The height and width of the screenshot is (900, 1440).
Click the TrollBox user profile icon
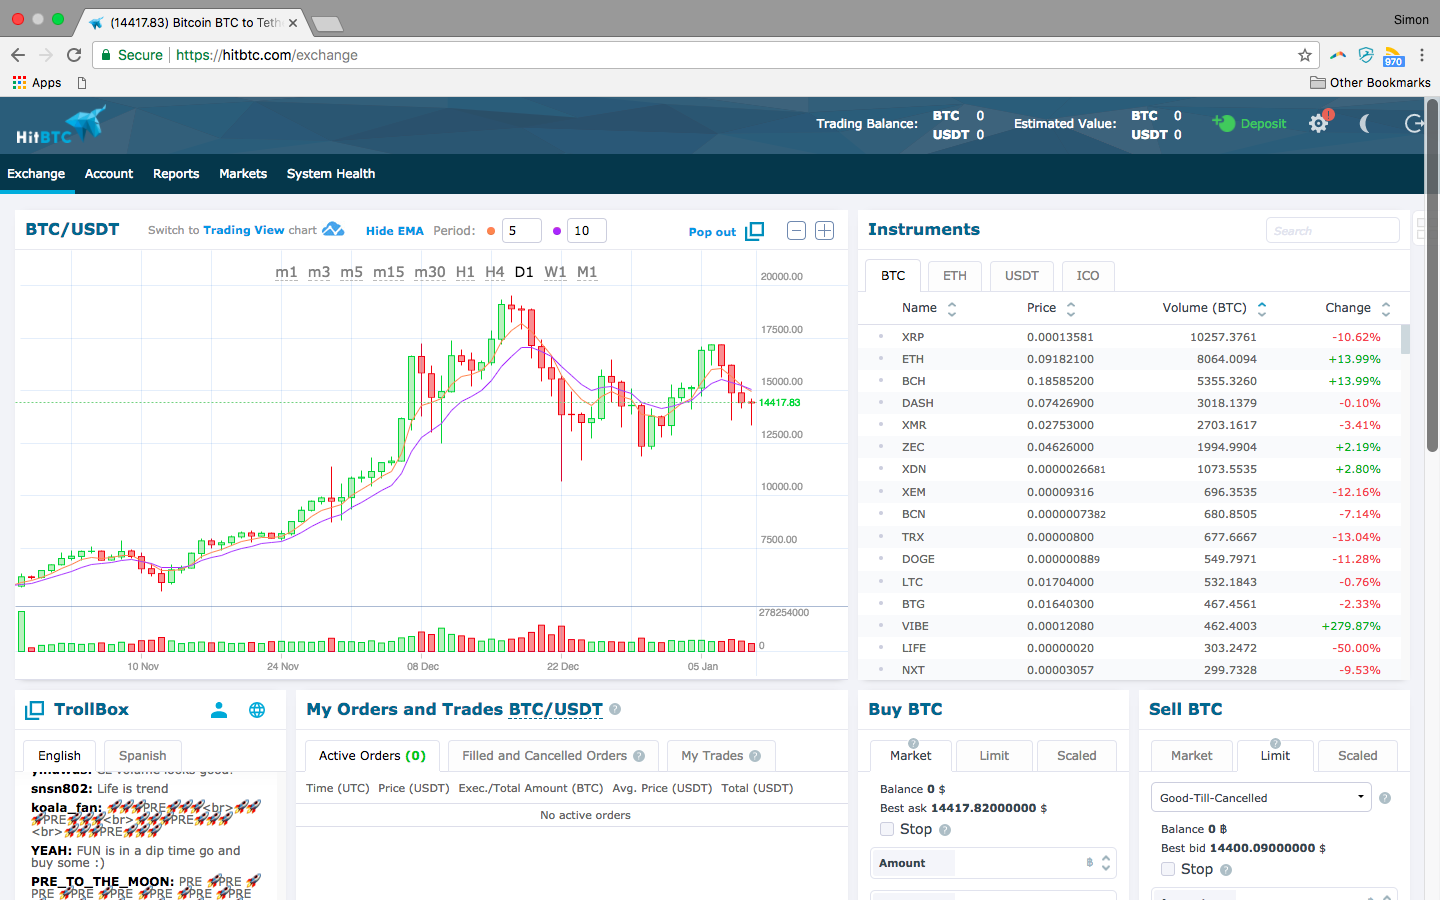219,710
